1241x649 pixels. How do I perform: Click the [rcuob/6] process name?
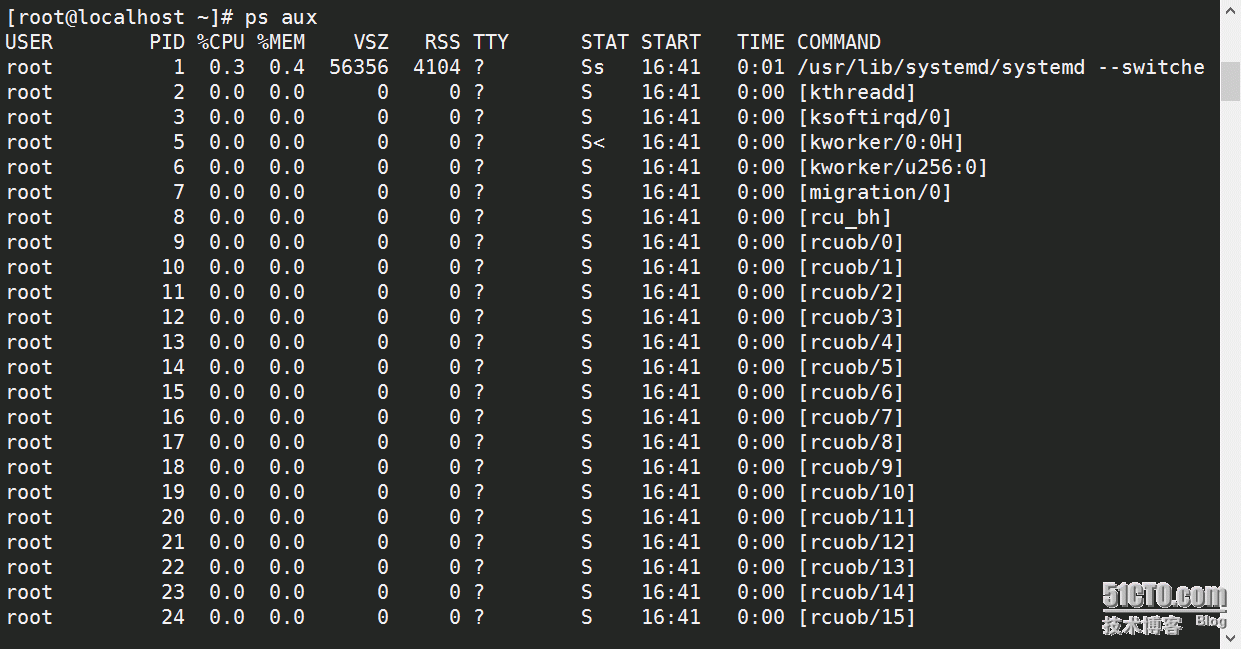point(851,392)
